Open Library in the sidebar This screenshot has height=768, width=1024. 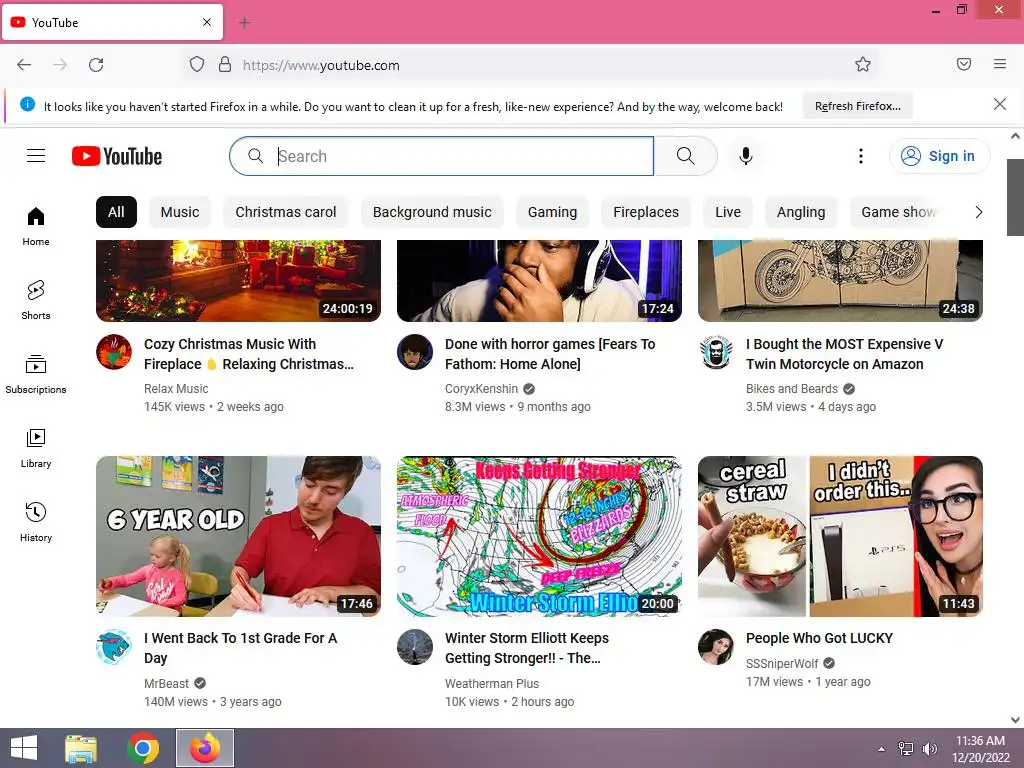[x=36, y=448]
